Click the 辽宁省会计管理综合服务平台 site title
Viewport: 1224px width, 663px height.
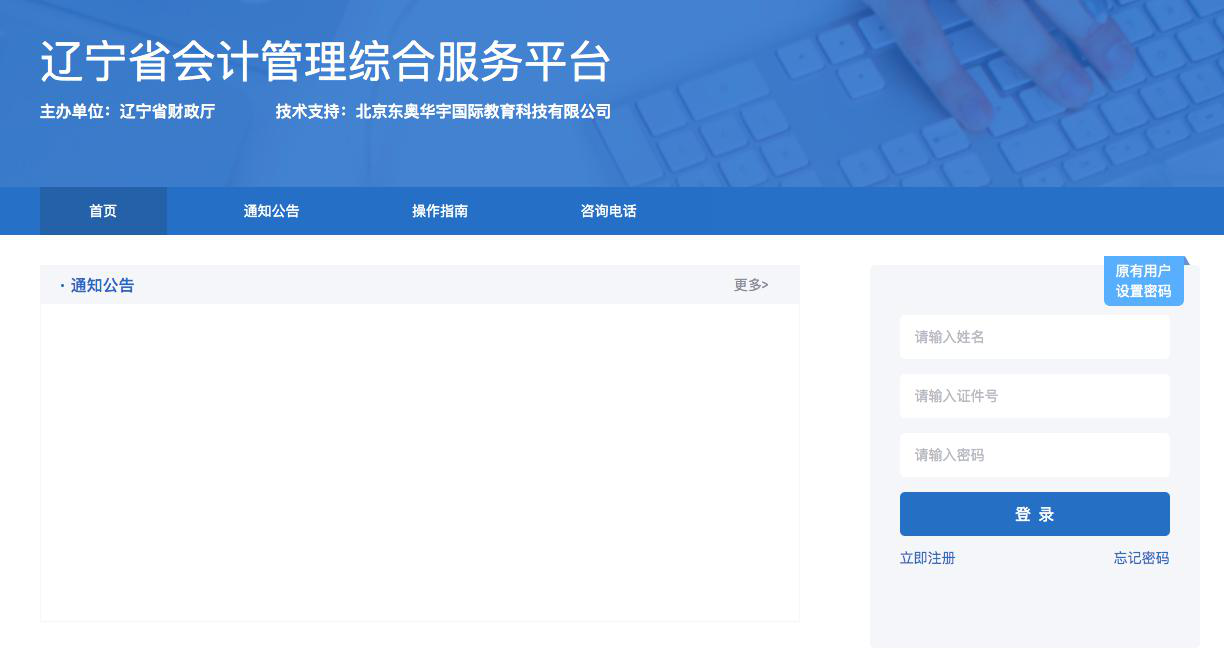pyautogui.click(x=325, y=62)
